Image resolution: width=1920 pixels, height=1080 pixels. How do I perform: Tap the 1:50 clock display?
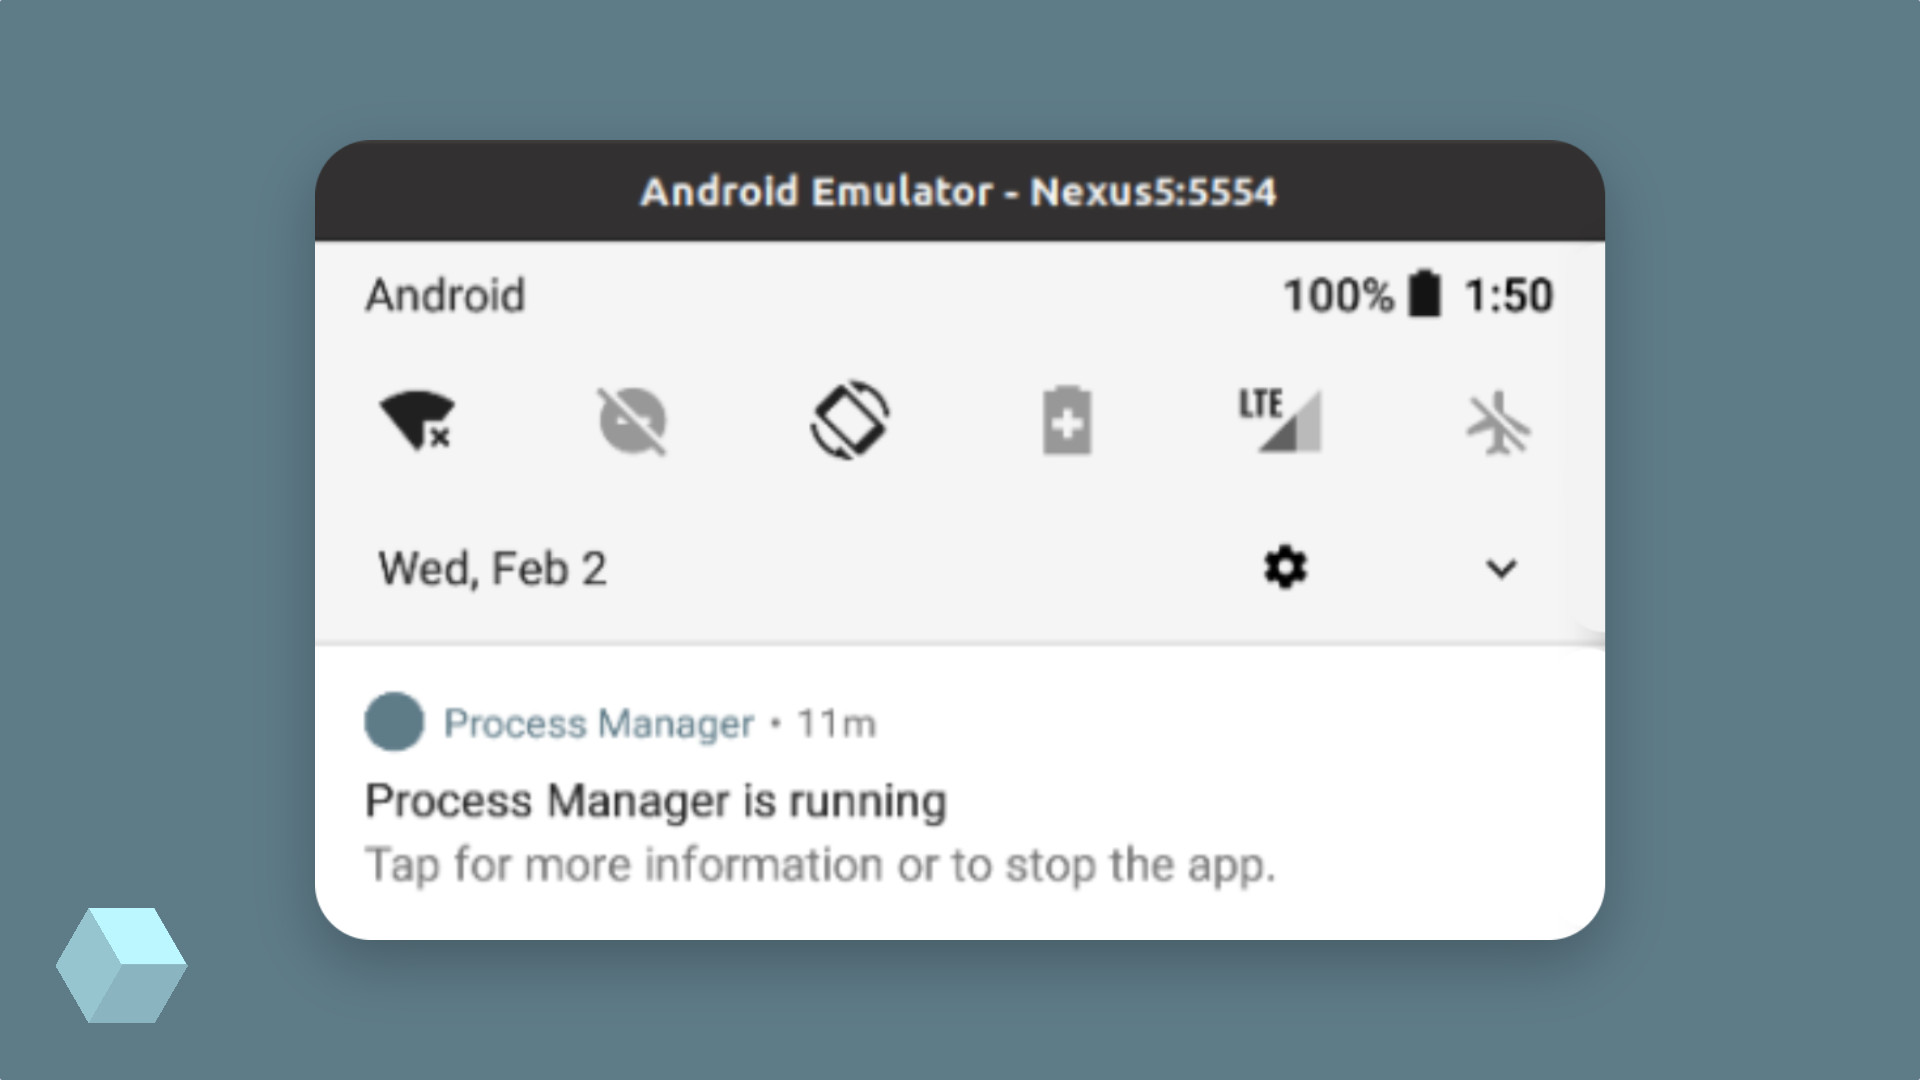coord(1508,295)
